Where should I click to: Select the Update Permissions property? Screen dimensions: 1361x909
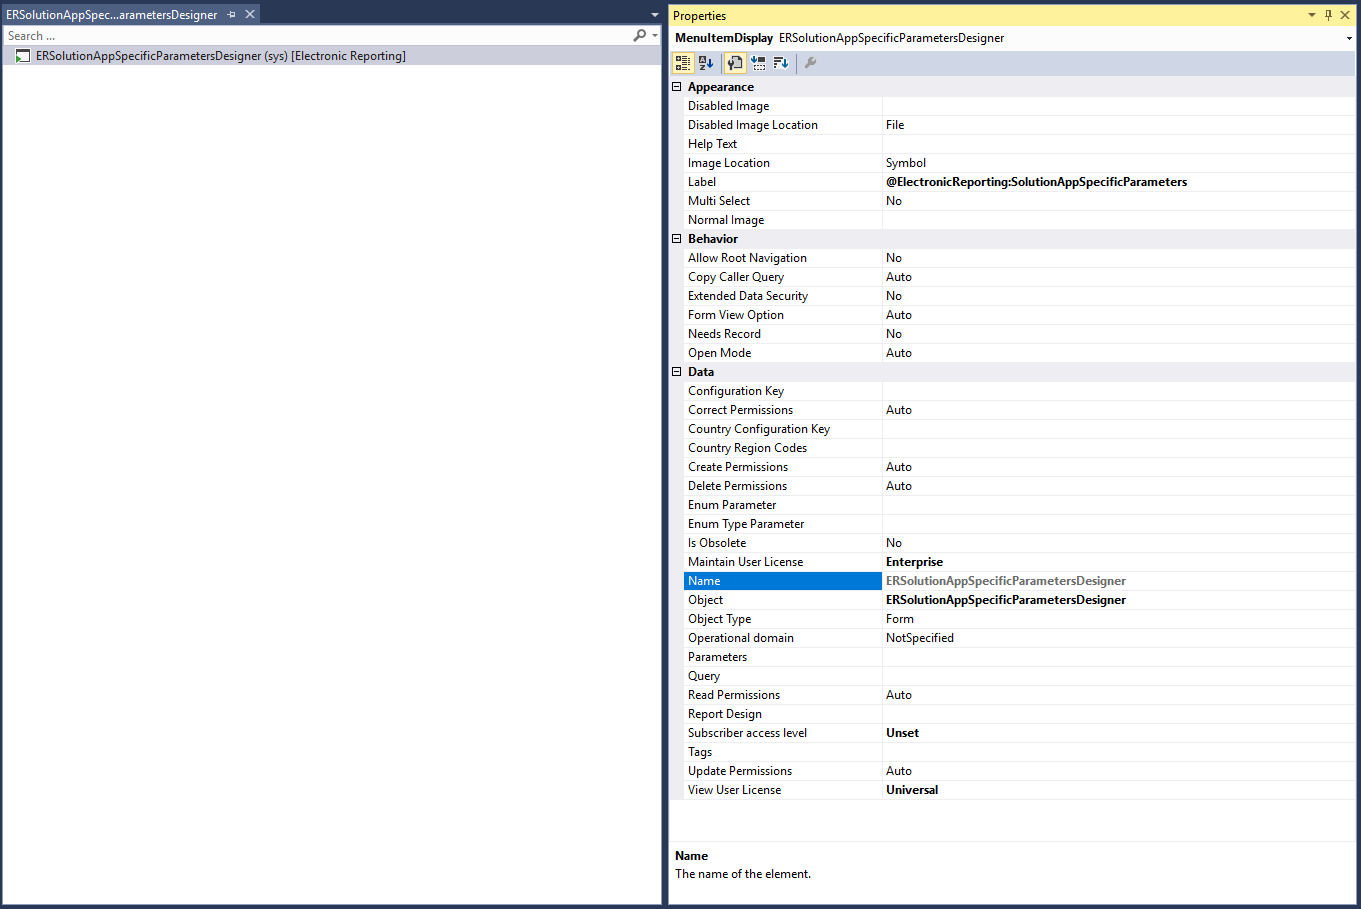(783, 771)
